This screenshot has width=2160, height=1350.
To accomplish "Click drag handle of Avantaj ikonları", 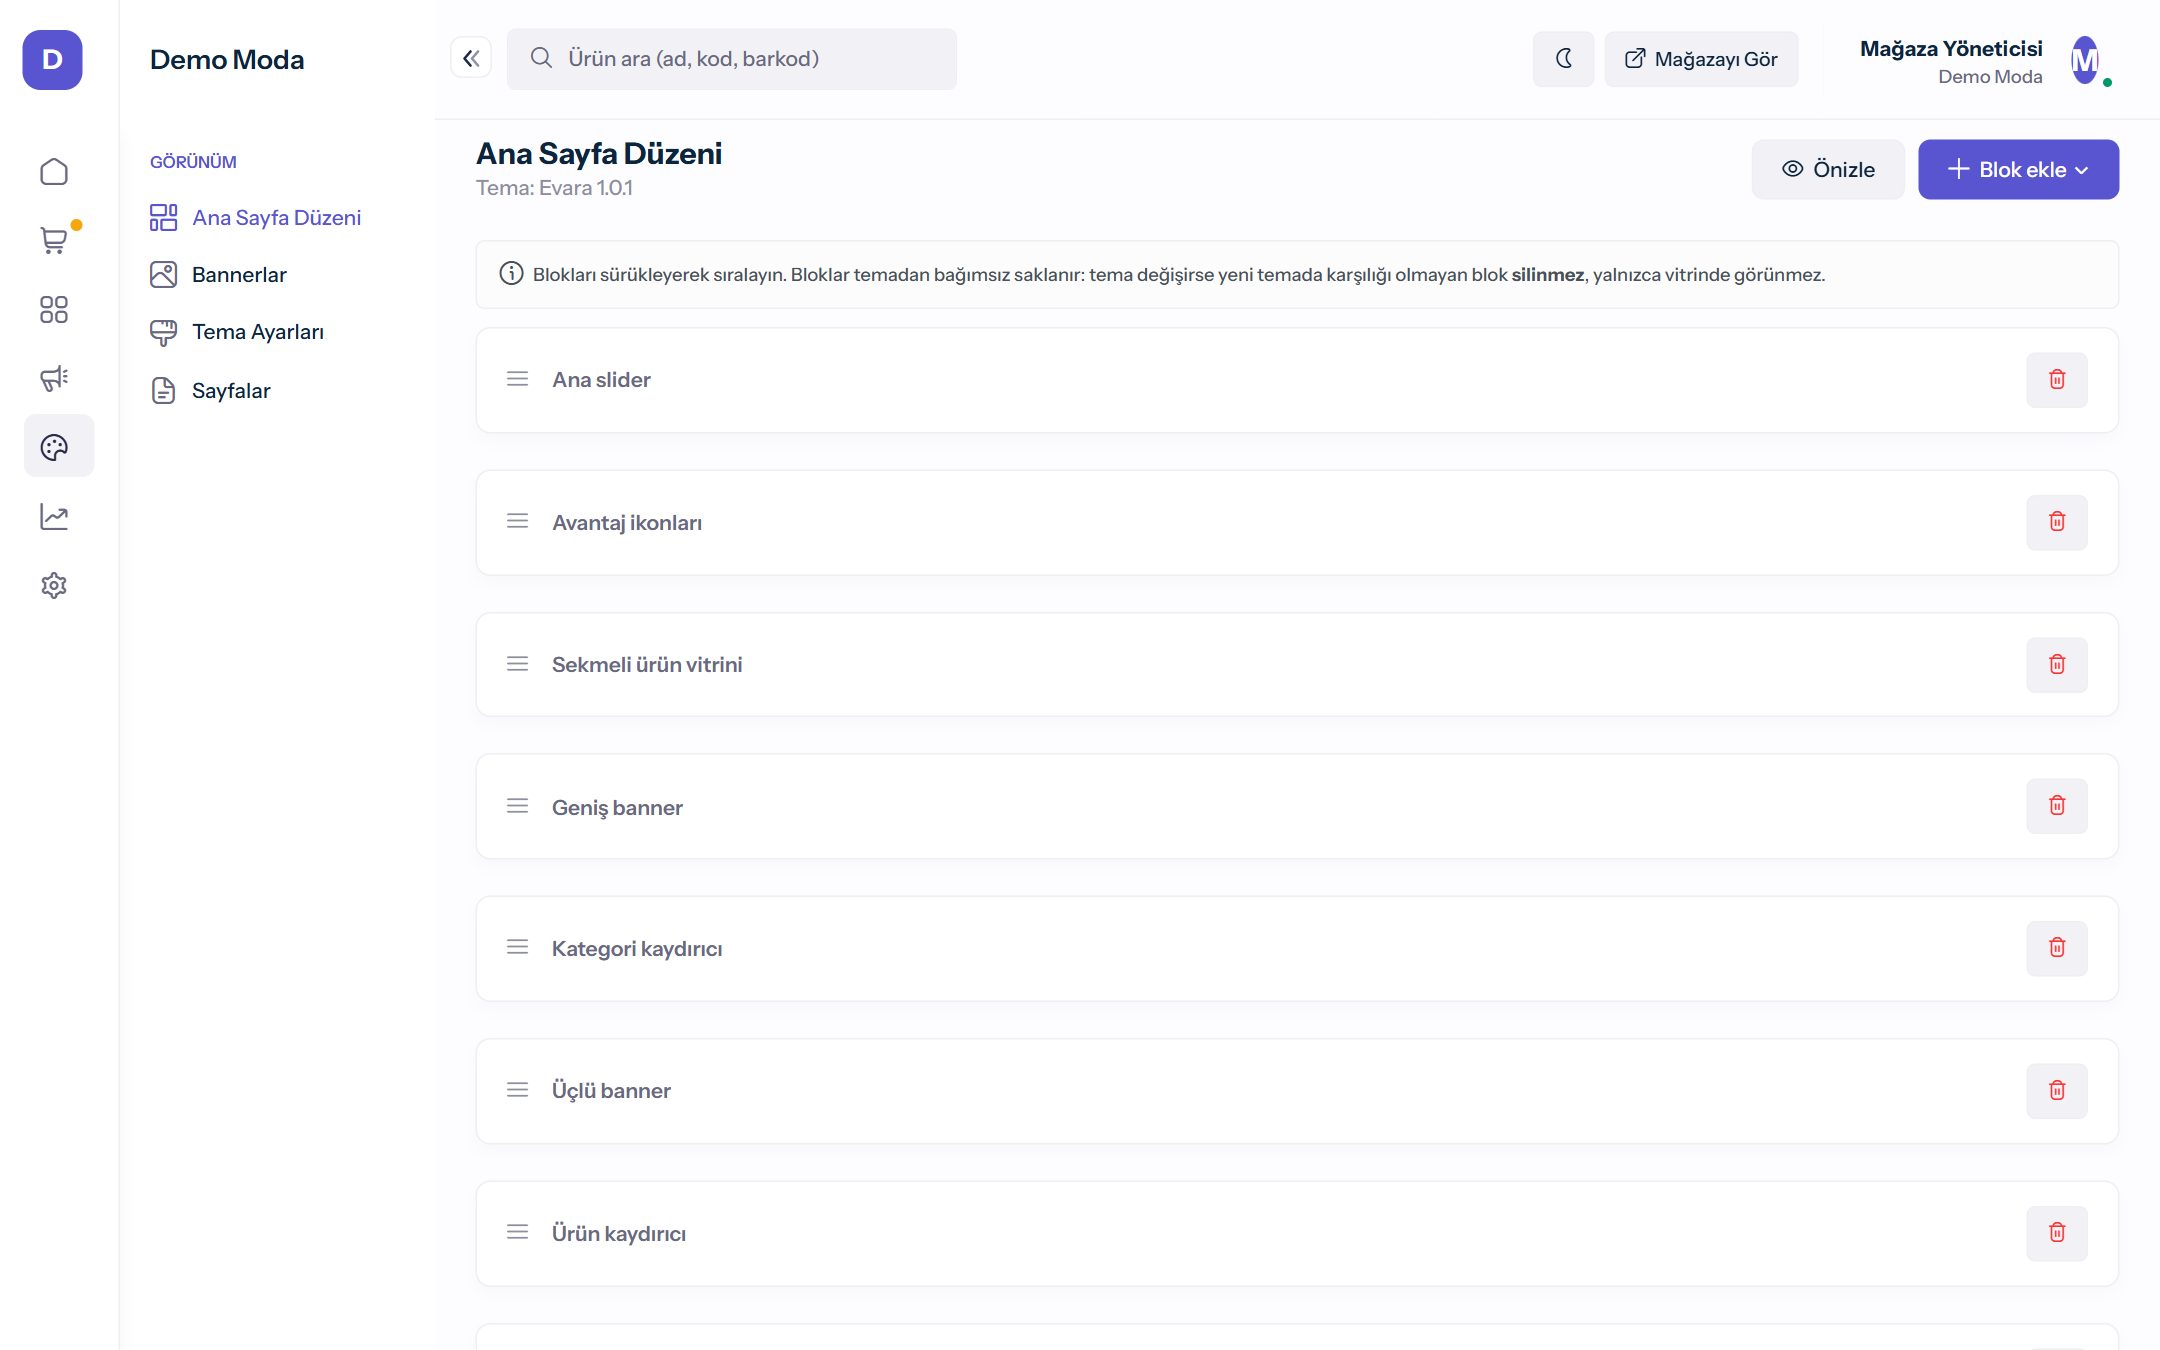I will 517,521.
